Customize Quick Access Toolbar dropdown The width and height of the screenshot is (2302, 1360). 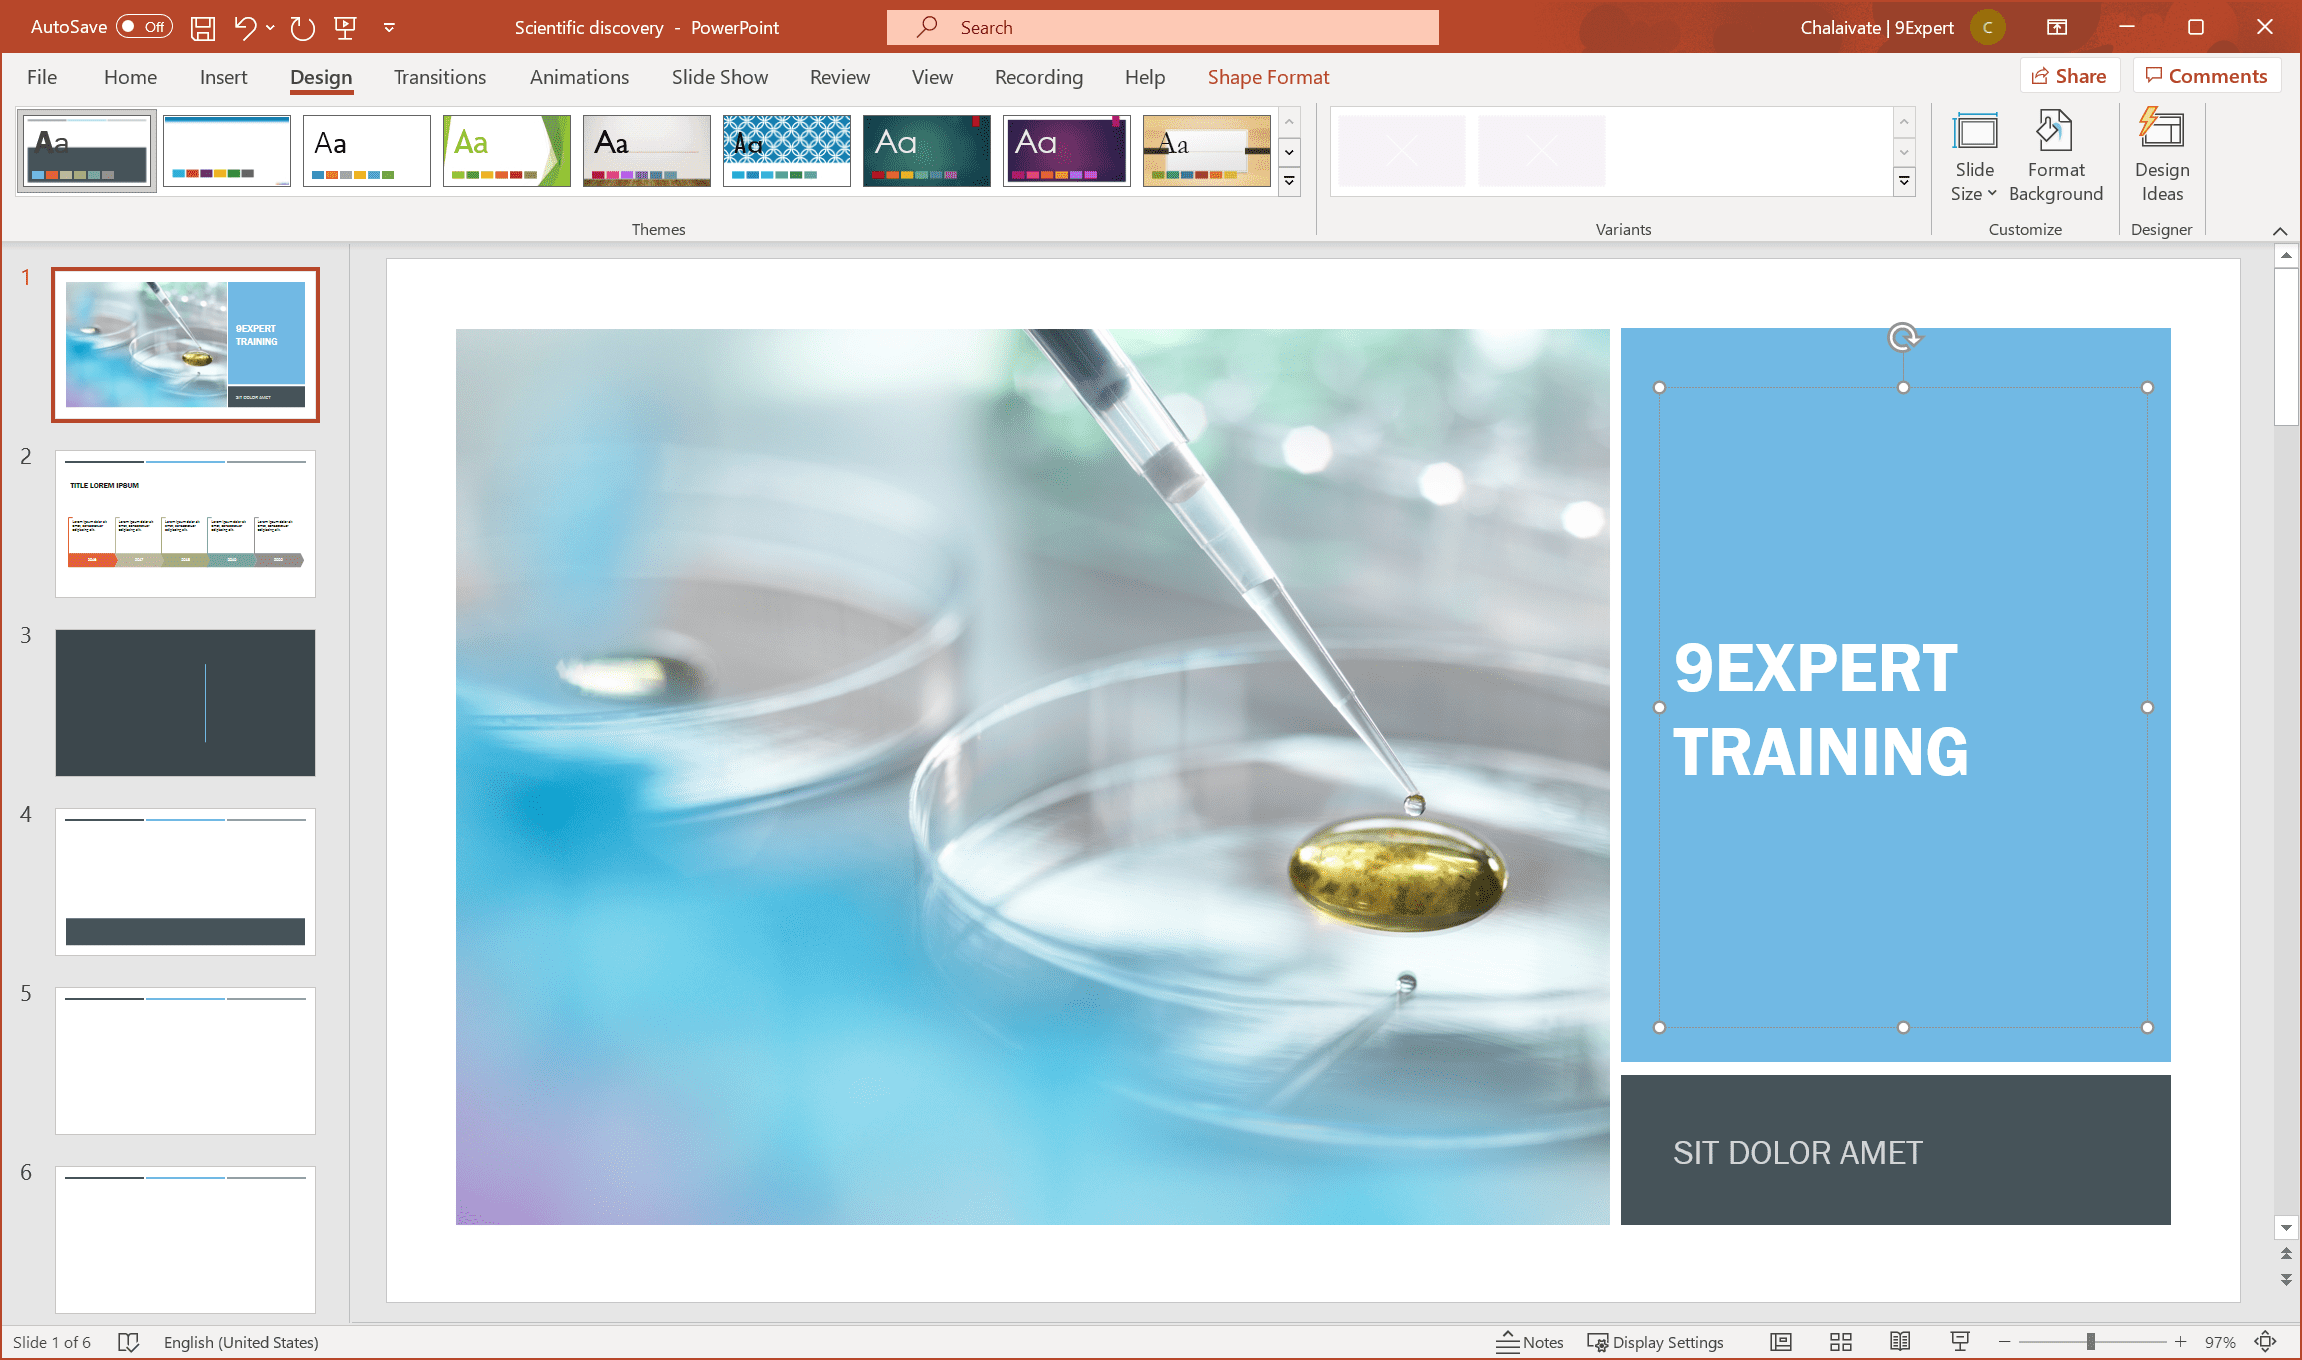[x=389, y=27]
